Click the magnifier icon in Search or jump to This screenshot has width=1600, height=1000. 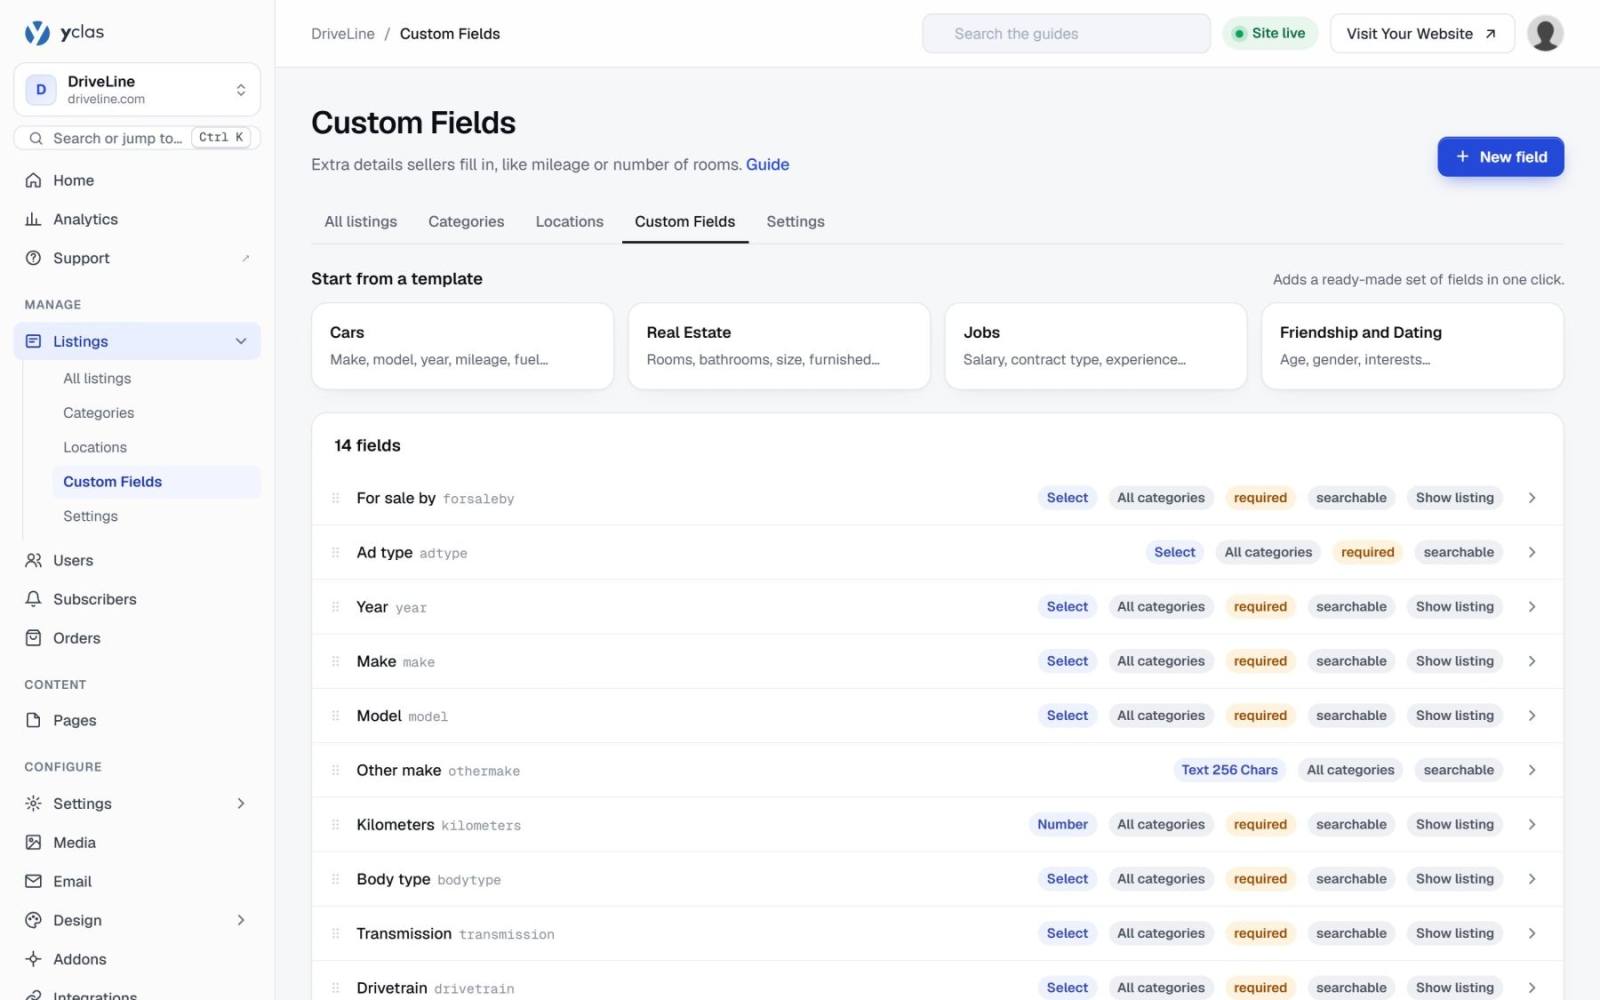tap(36, 138)
